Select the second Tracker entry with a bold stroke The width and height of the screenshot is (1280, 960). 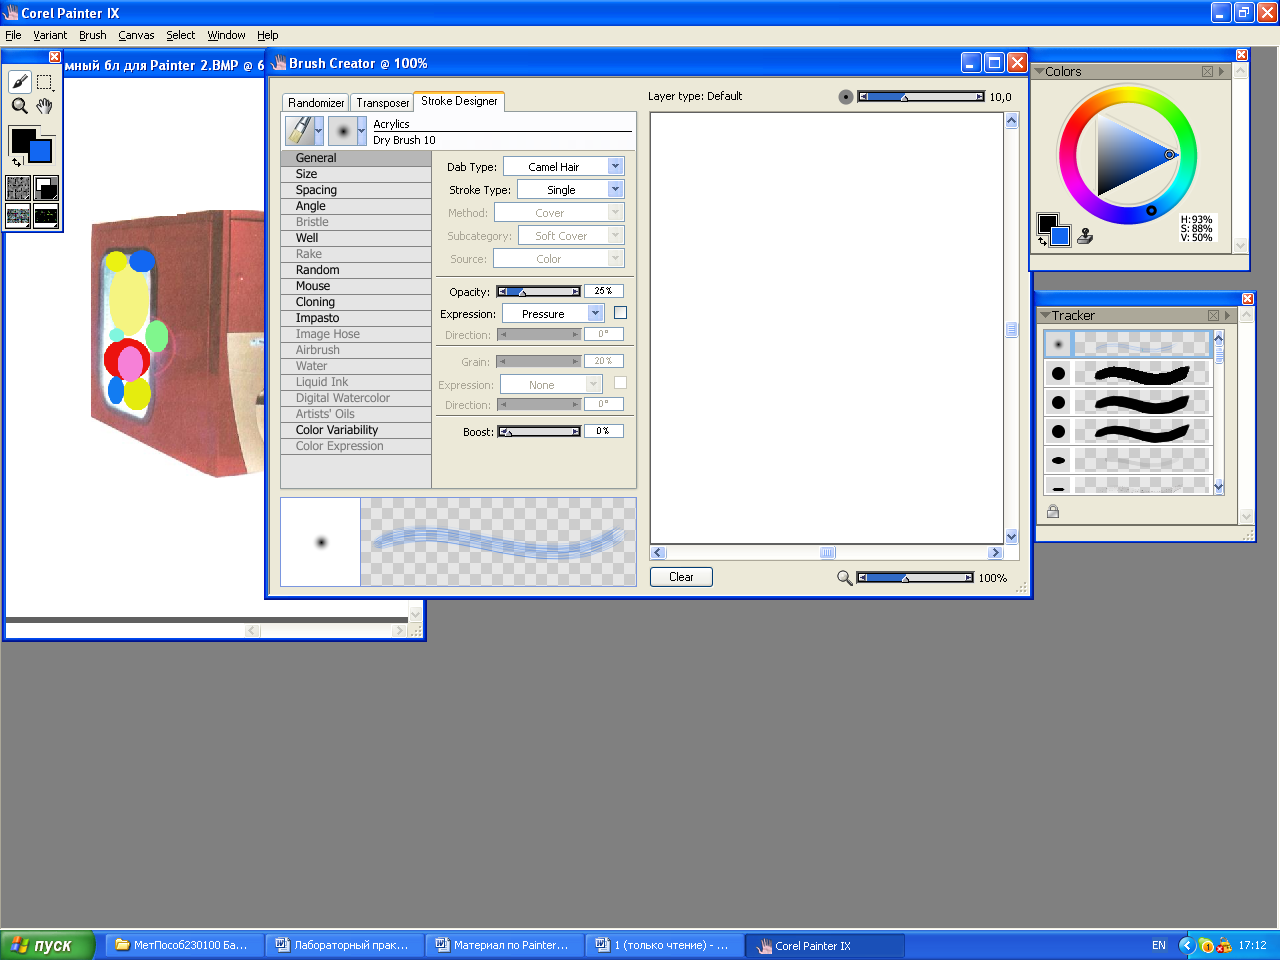(1128, 373)
